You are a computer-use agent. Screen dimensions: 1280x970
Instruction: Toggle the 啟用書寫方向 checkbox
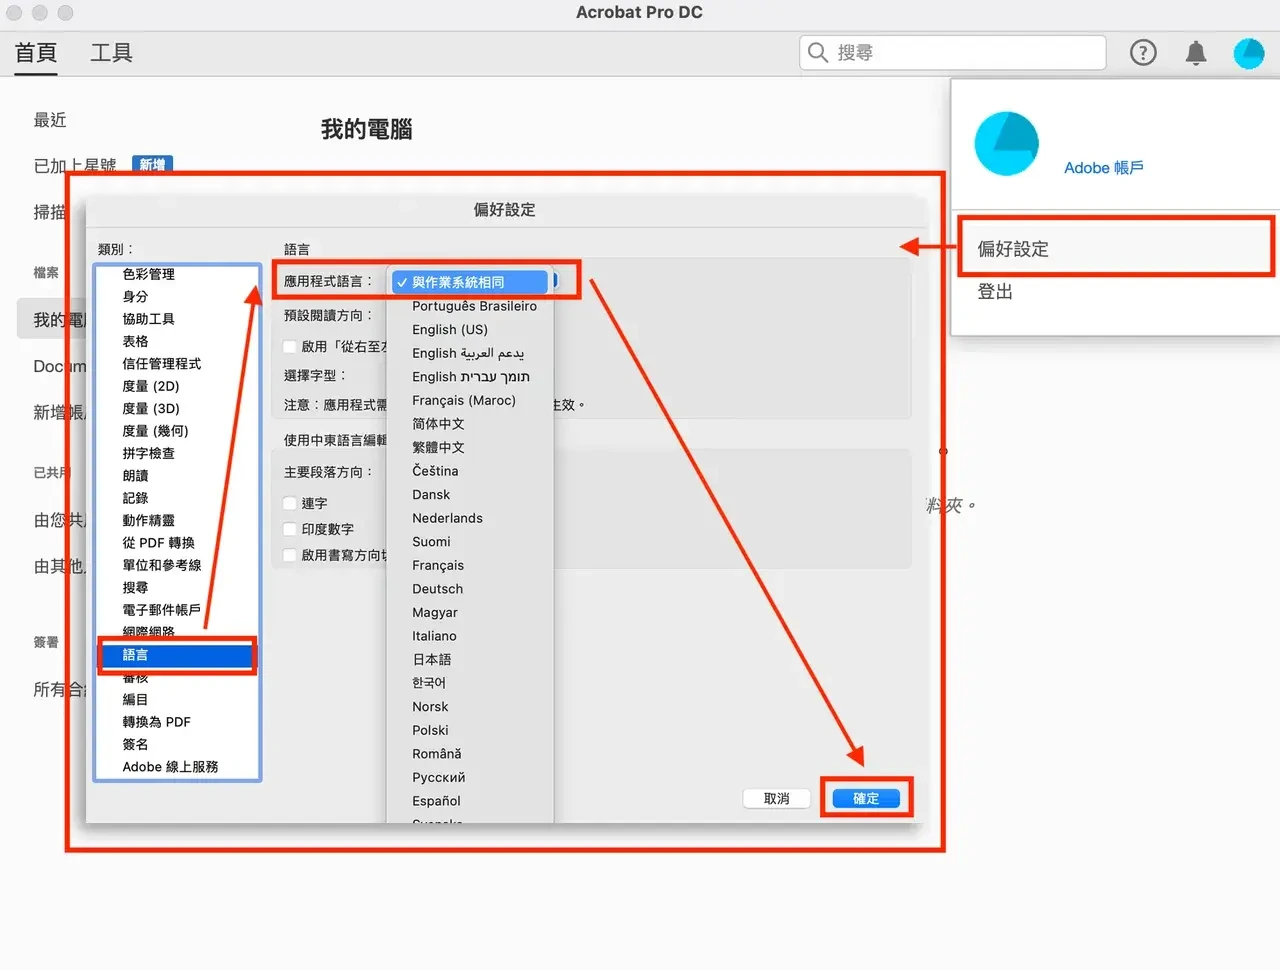coord(290,555)
